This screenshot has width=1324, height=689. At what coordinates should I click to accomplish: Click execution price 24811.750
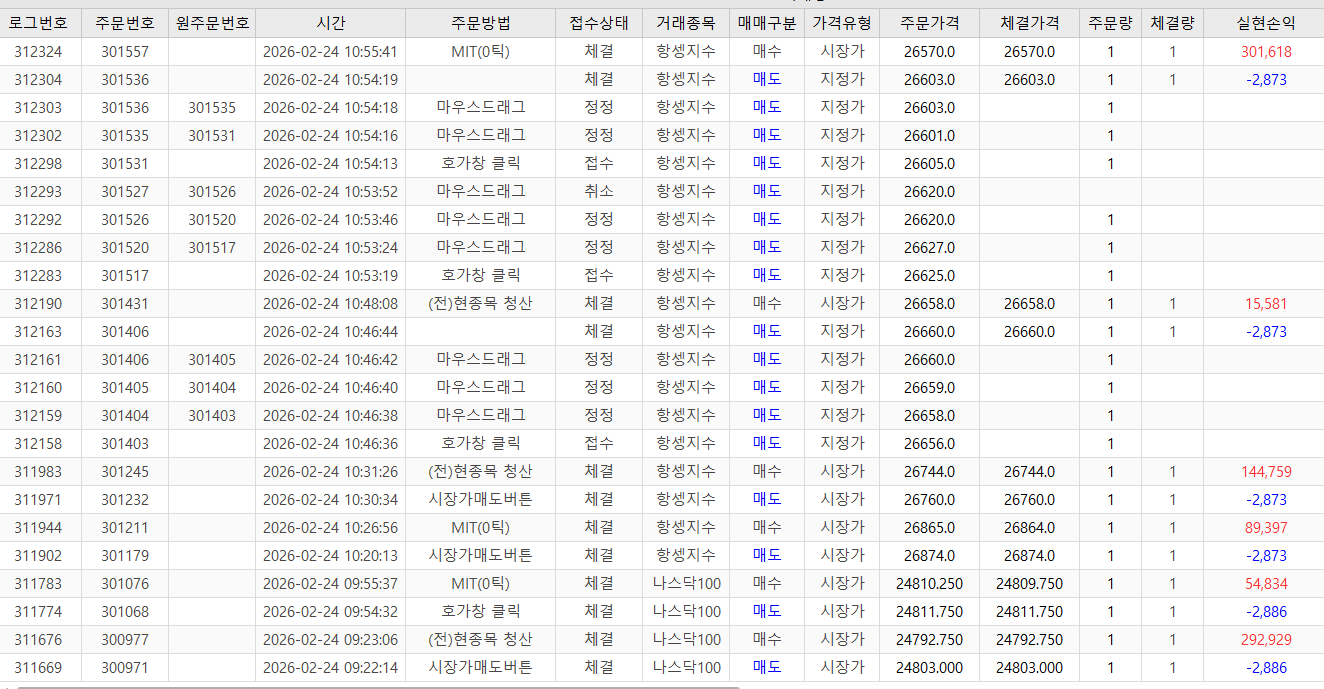click(x=1029, y=612)
